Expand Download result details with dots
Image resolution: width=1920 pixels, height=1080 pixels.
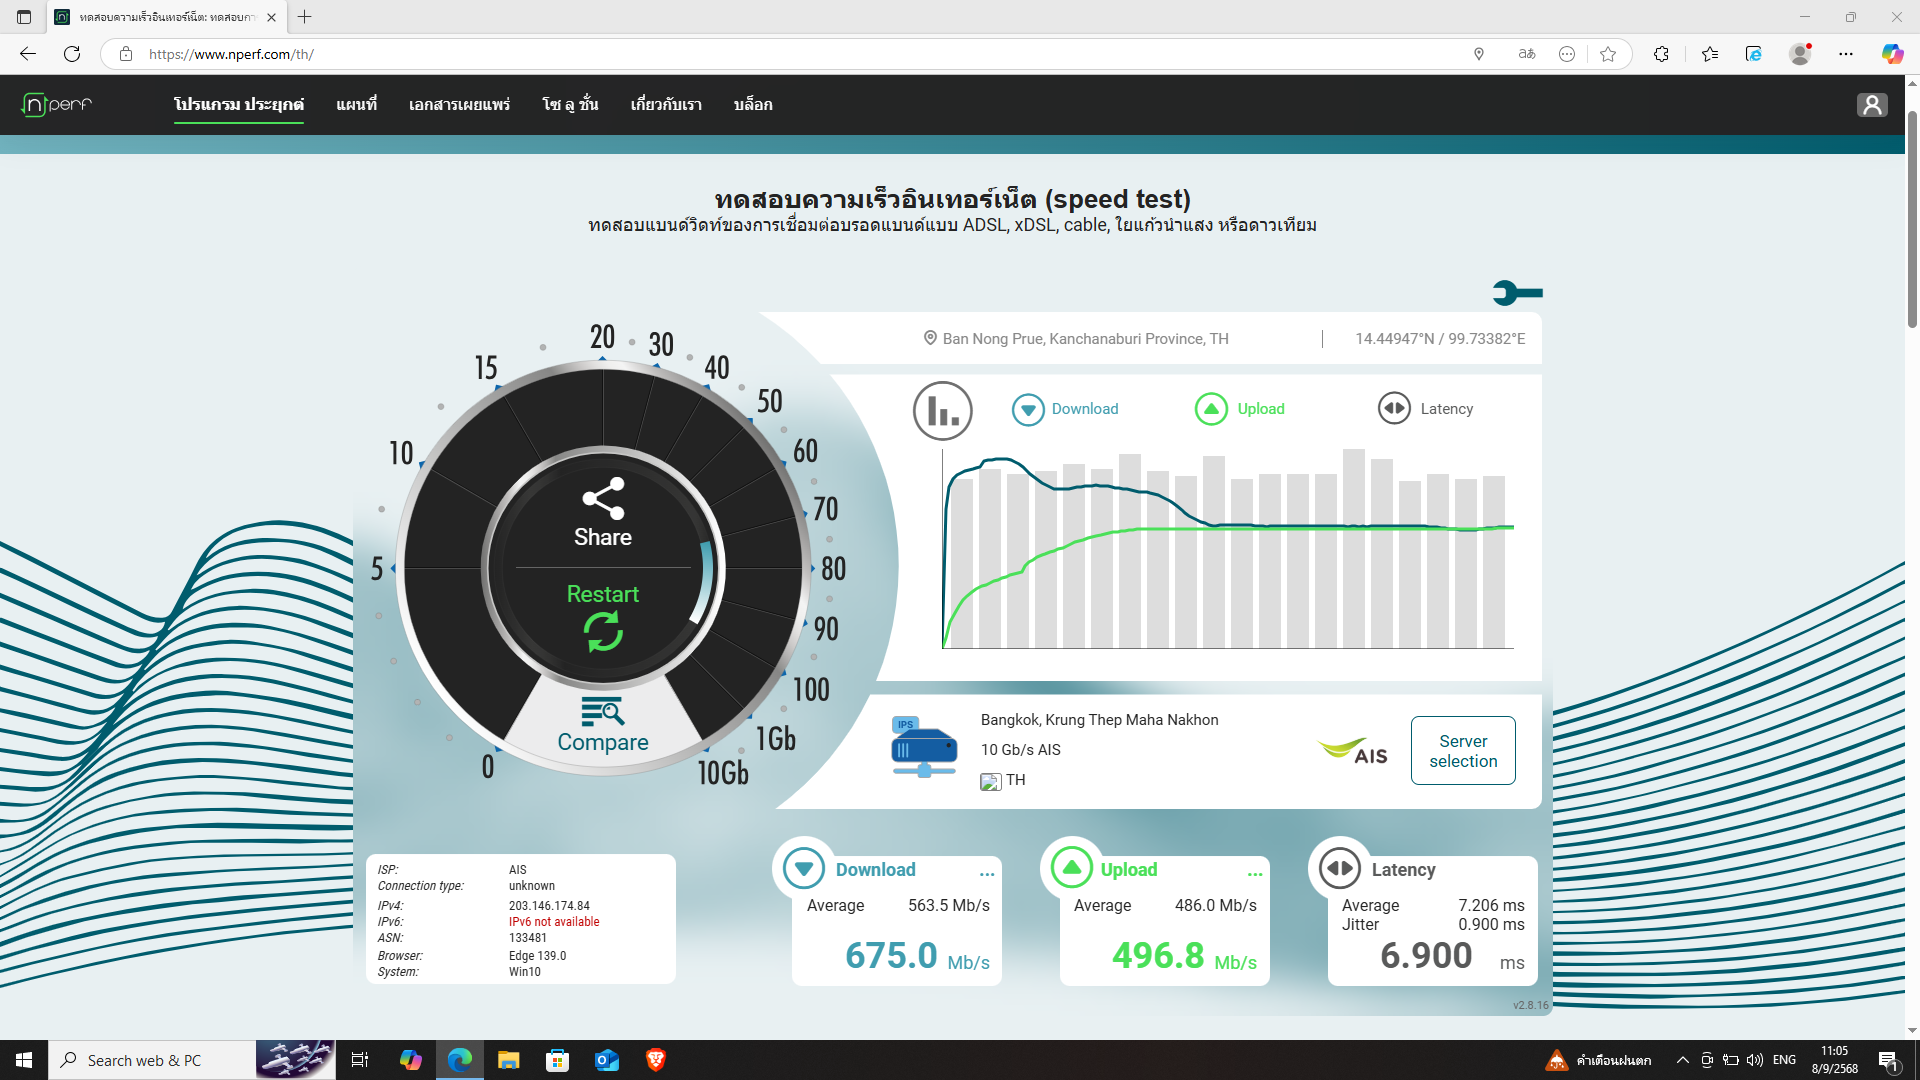(987, 873)
